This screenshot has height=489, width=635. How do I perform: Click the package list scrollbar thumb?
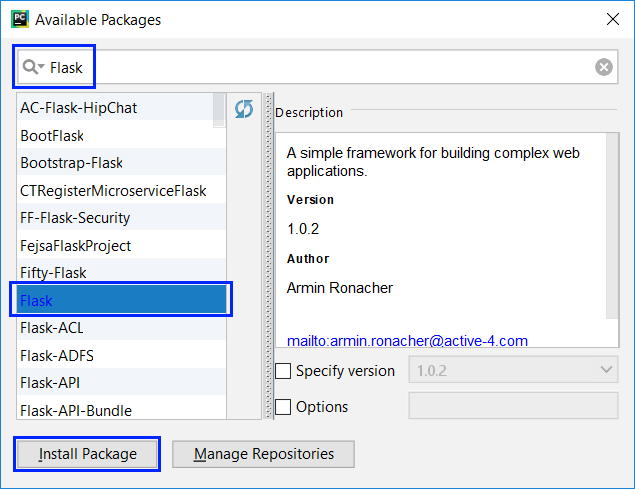pos(219,110)
